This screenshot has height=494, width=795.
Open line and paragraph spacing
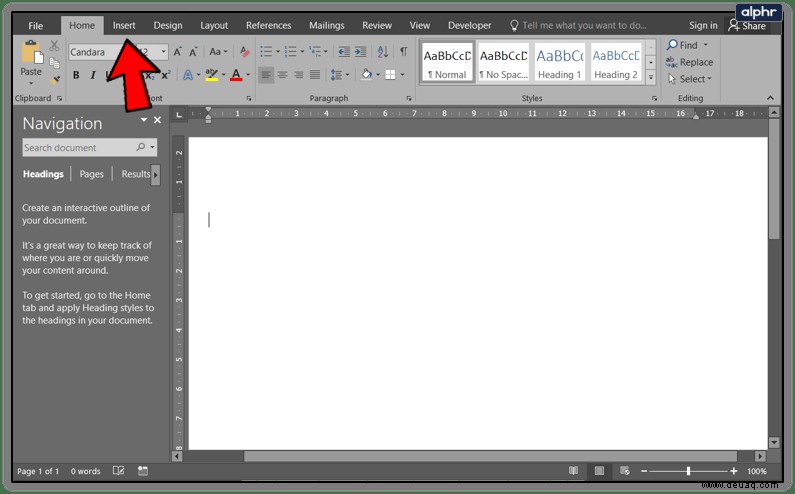pos(336,75)
